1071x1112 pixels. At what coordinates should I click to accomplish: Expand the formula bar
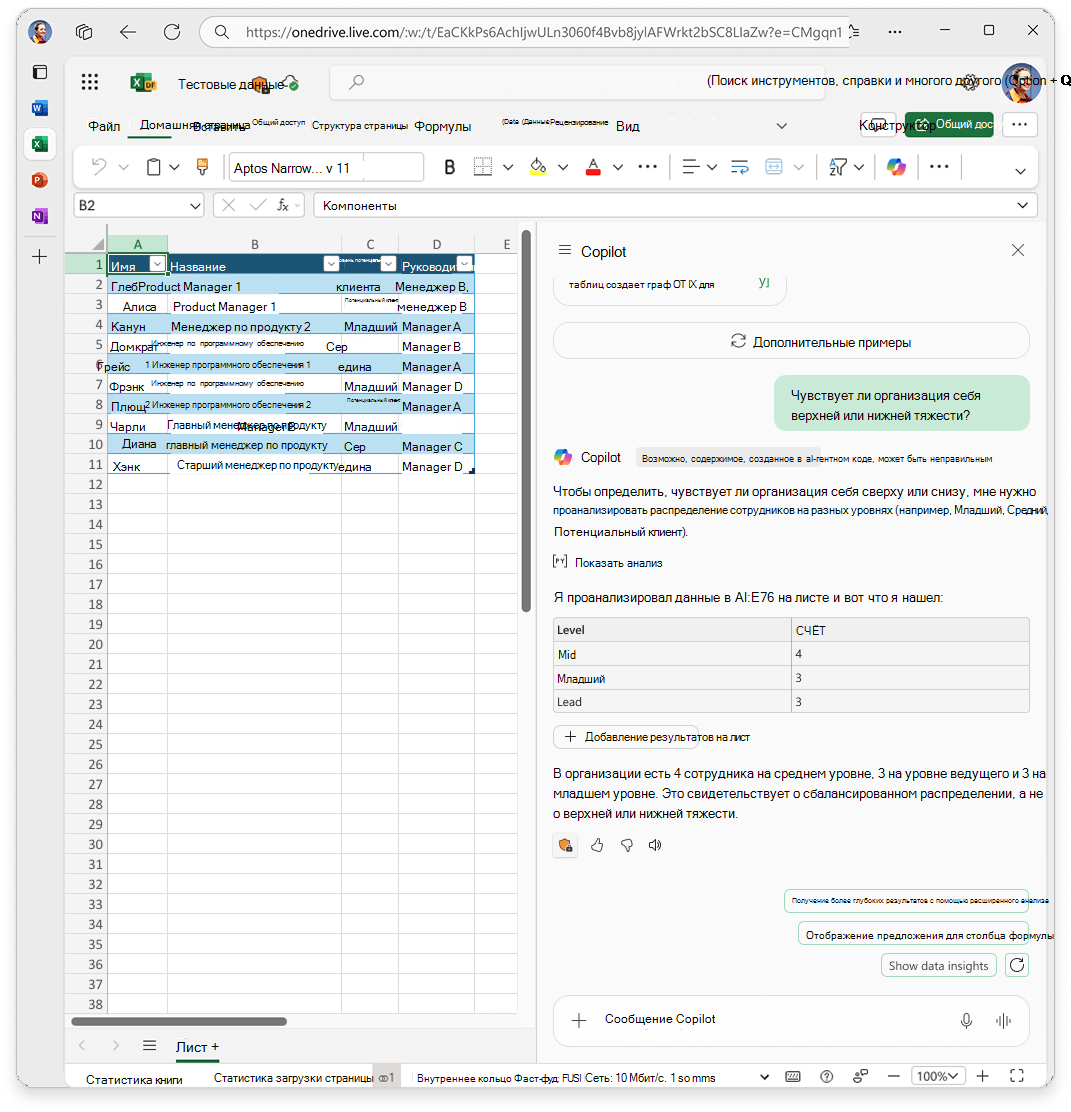point(1022,206)
